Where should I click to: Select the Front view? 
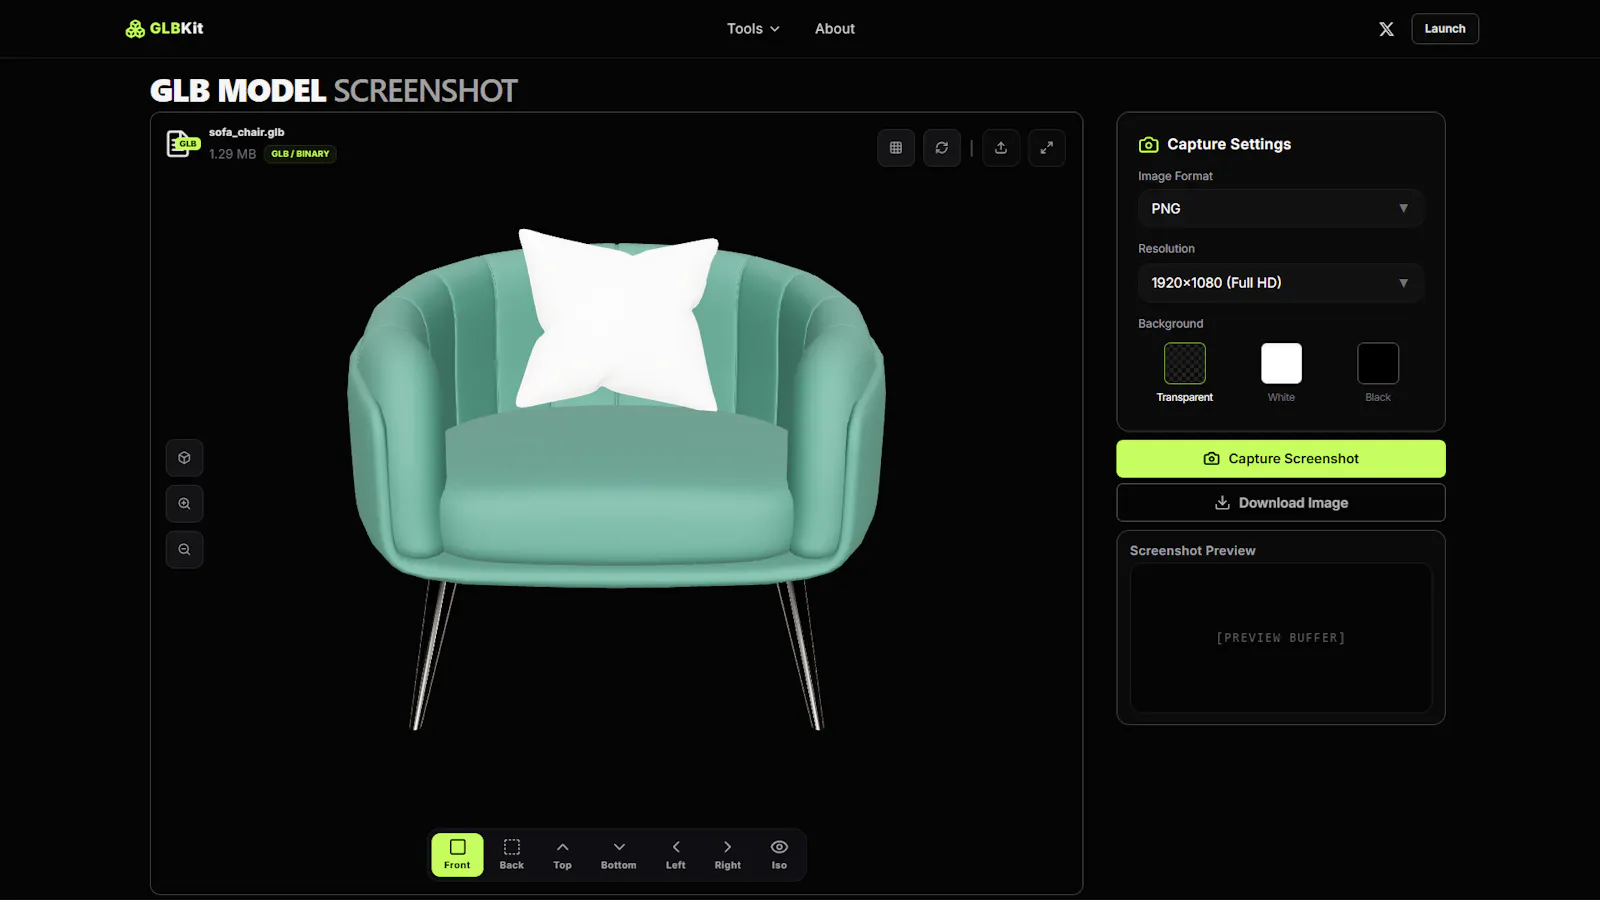[x=457, y=855]
